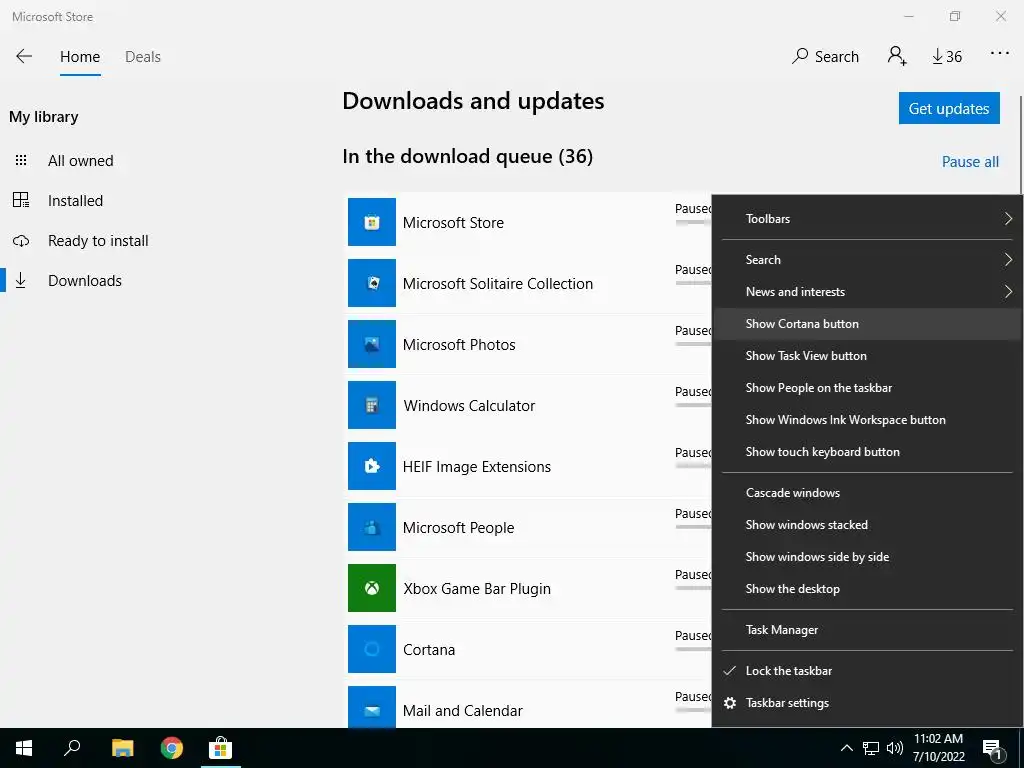Expand the Toolbars submenu
Screen dimensions: 1024x768
pos(867,219)
